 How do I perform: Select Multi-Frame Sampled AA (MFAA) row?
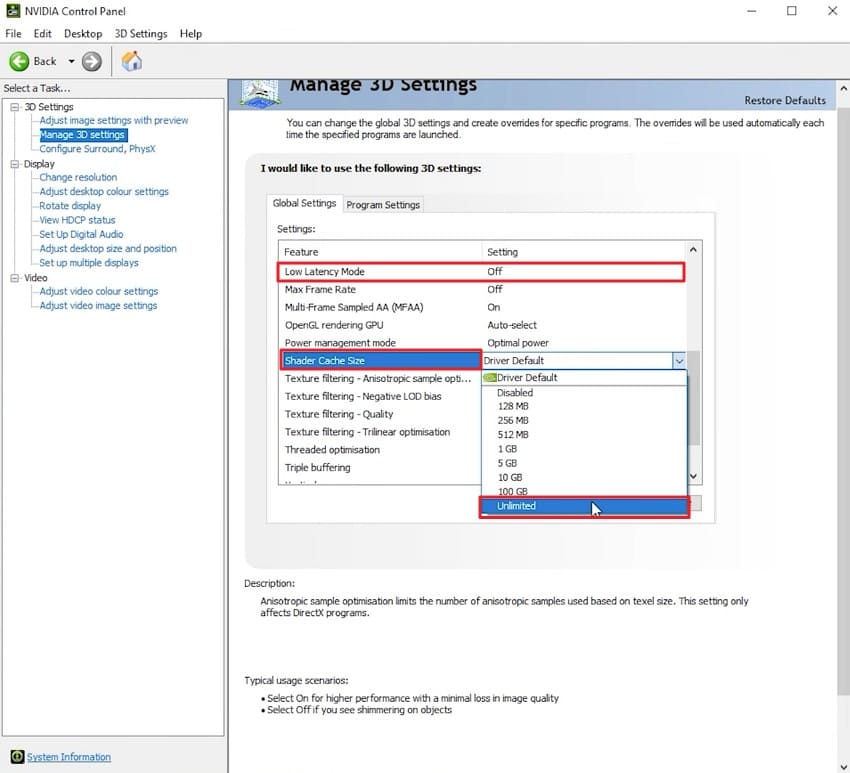482,307
